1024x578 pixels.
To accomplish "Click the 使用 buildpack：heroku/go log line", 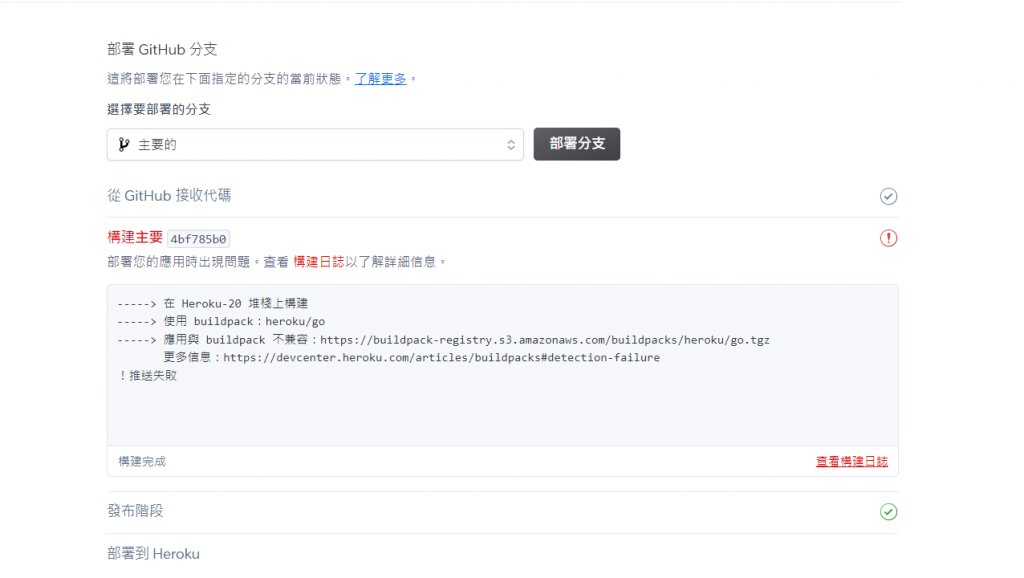I will [x=221, y=321].
